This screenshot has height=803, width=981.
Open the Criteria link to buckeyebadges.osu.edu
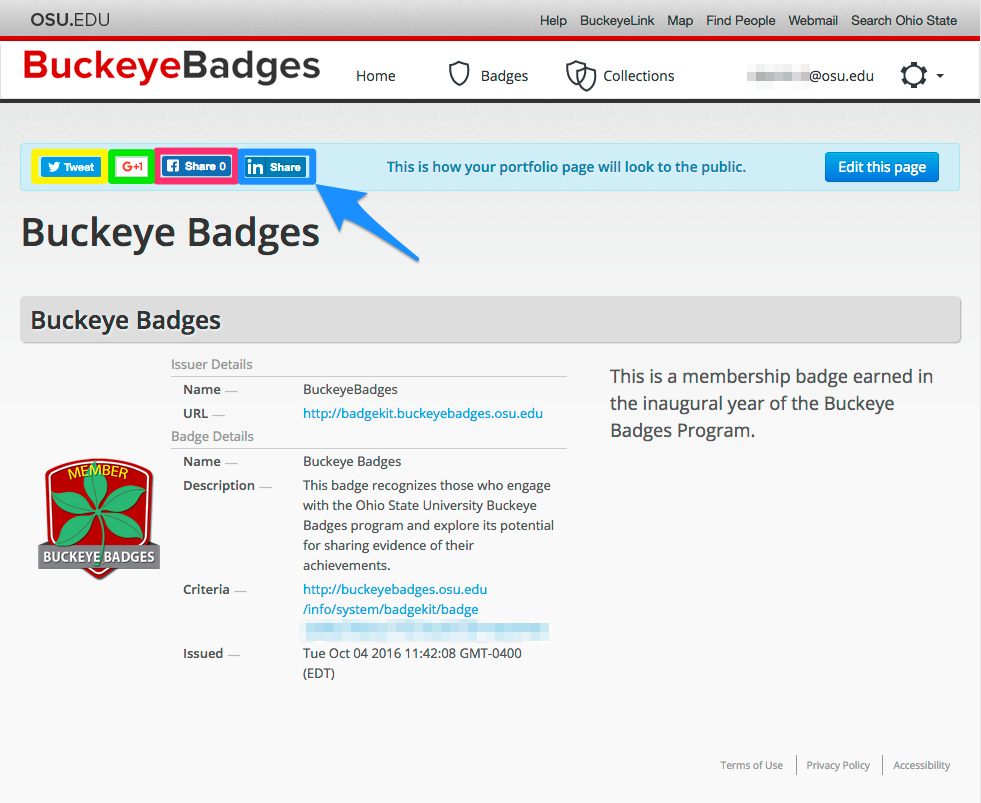(x=394, y=599)
